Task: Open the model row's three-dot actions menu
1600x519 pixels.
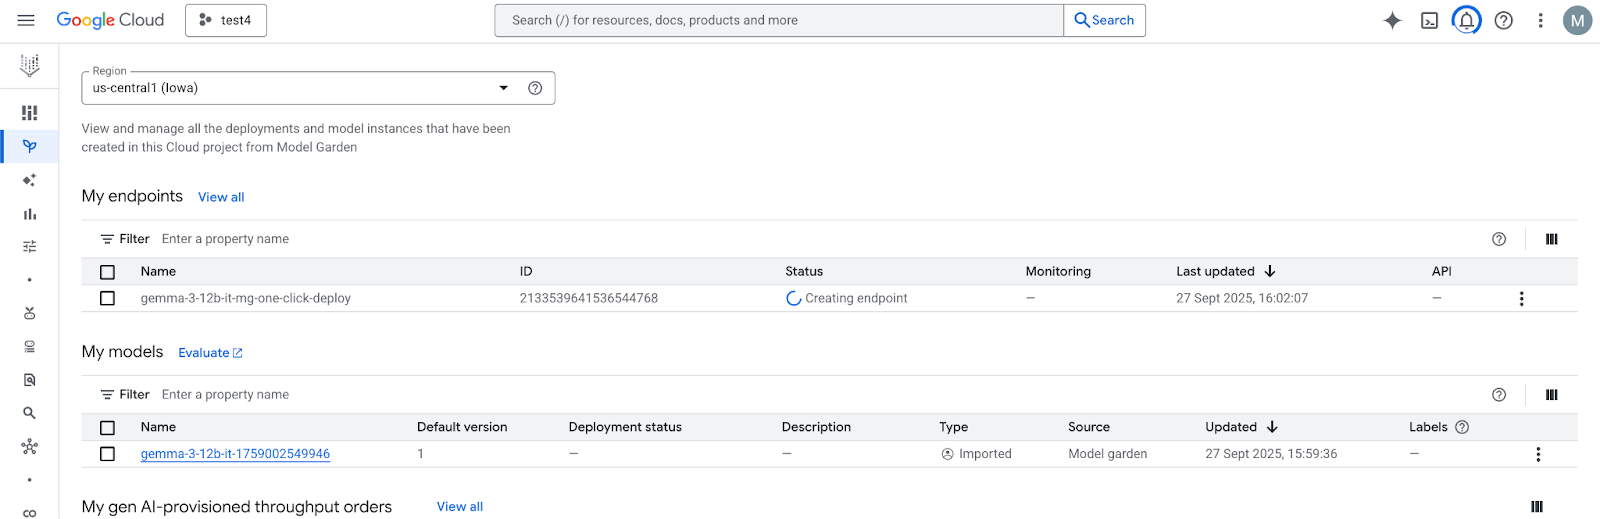Action: pyautogui.click(x=1537, y=454)
